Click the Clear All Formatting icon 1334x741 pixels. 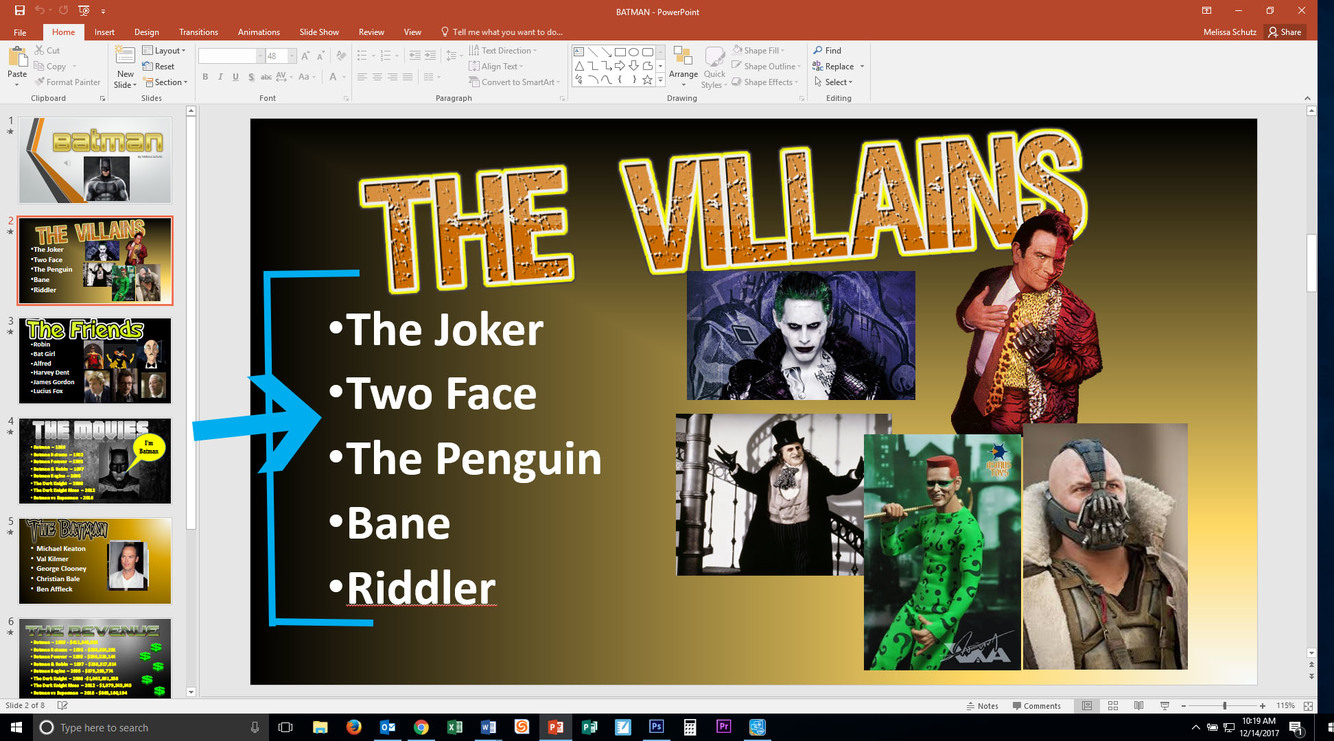341,56
